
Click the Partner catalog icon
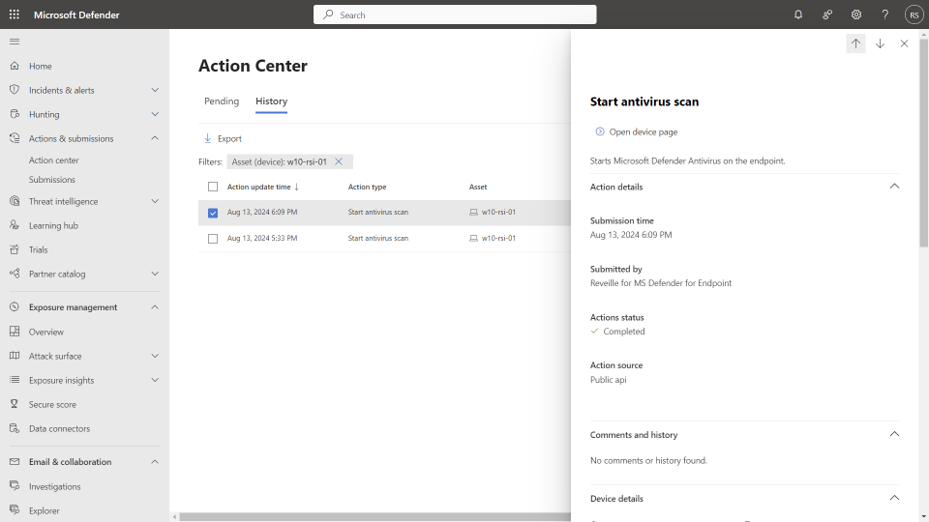(x=14, y=273)
